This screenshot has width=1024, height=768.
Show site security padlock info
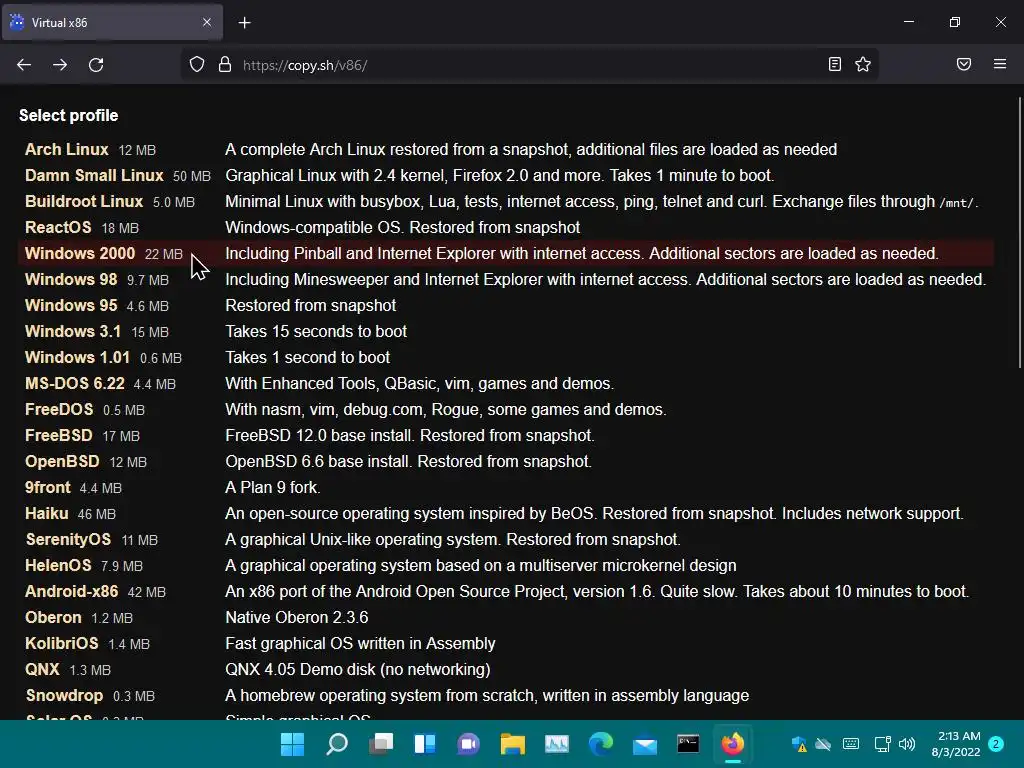click(x=225, y=65)
